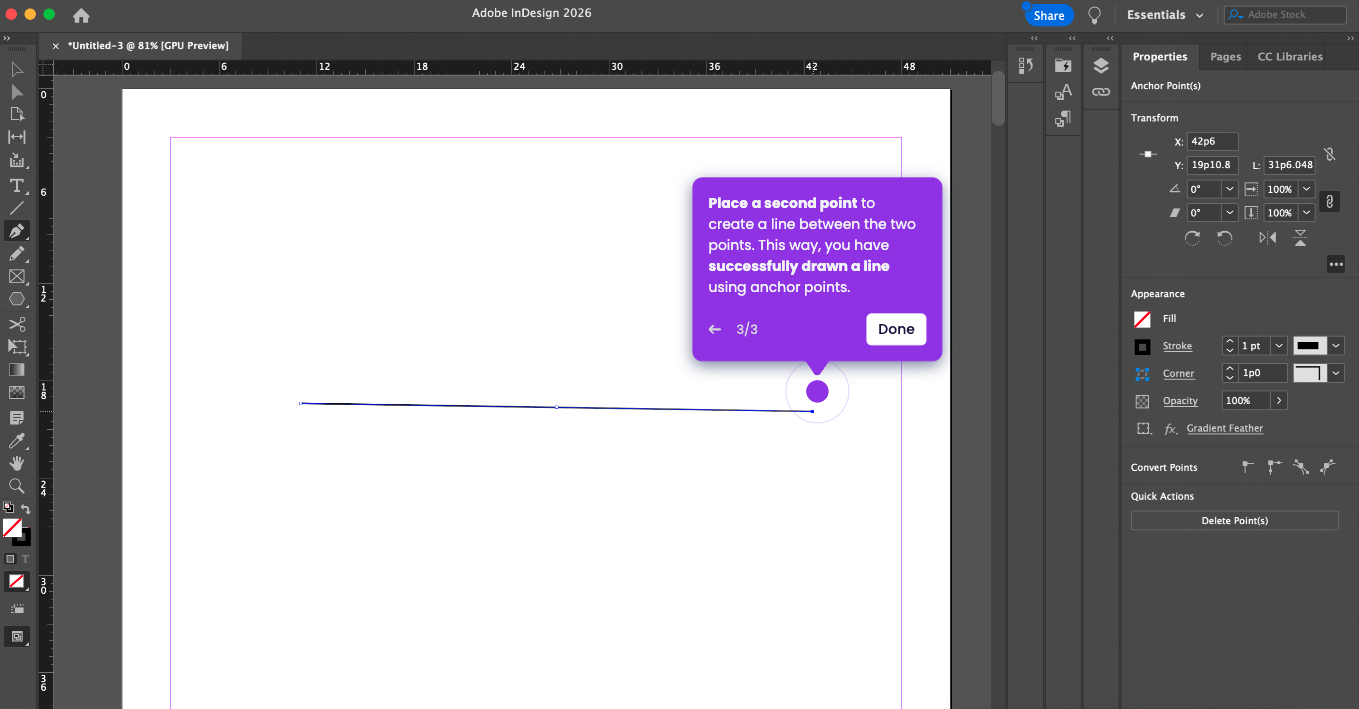Flip the object vertically
The image size is (1359, 709).
point(1300,238)
